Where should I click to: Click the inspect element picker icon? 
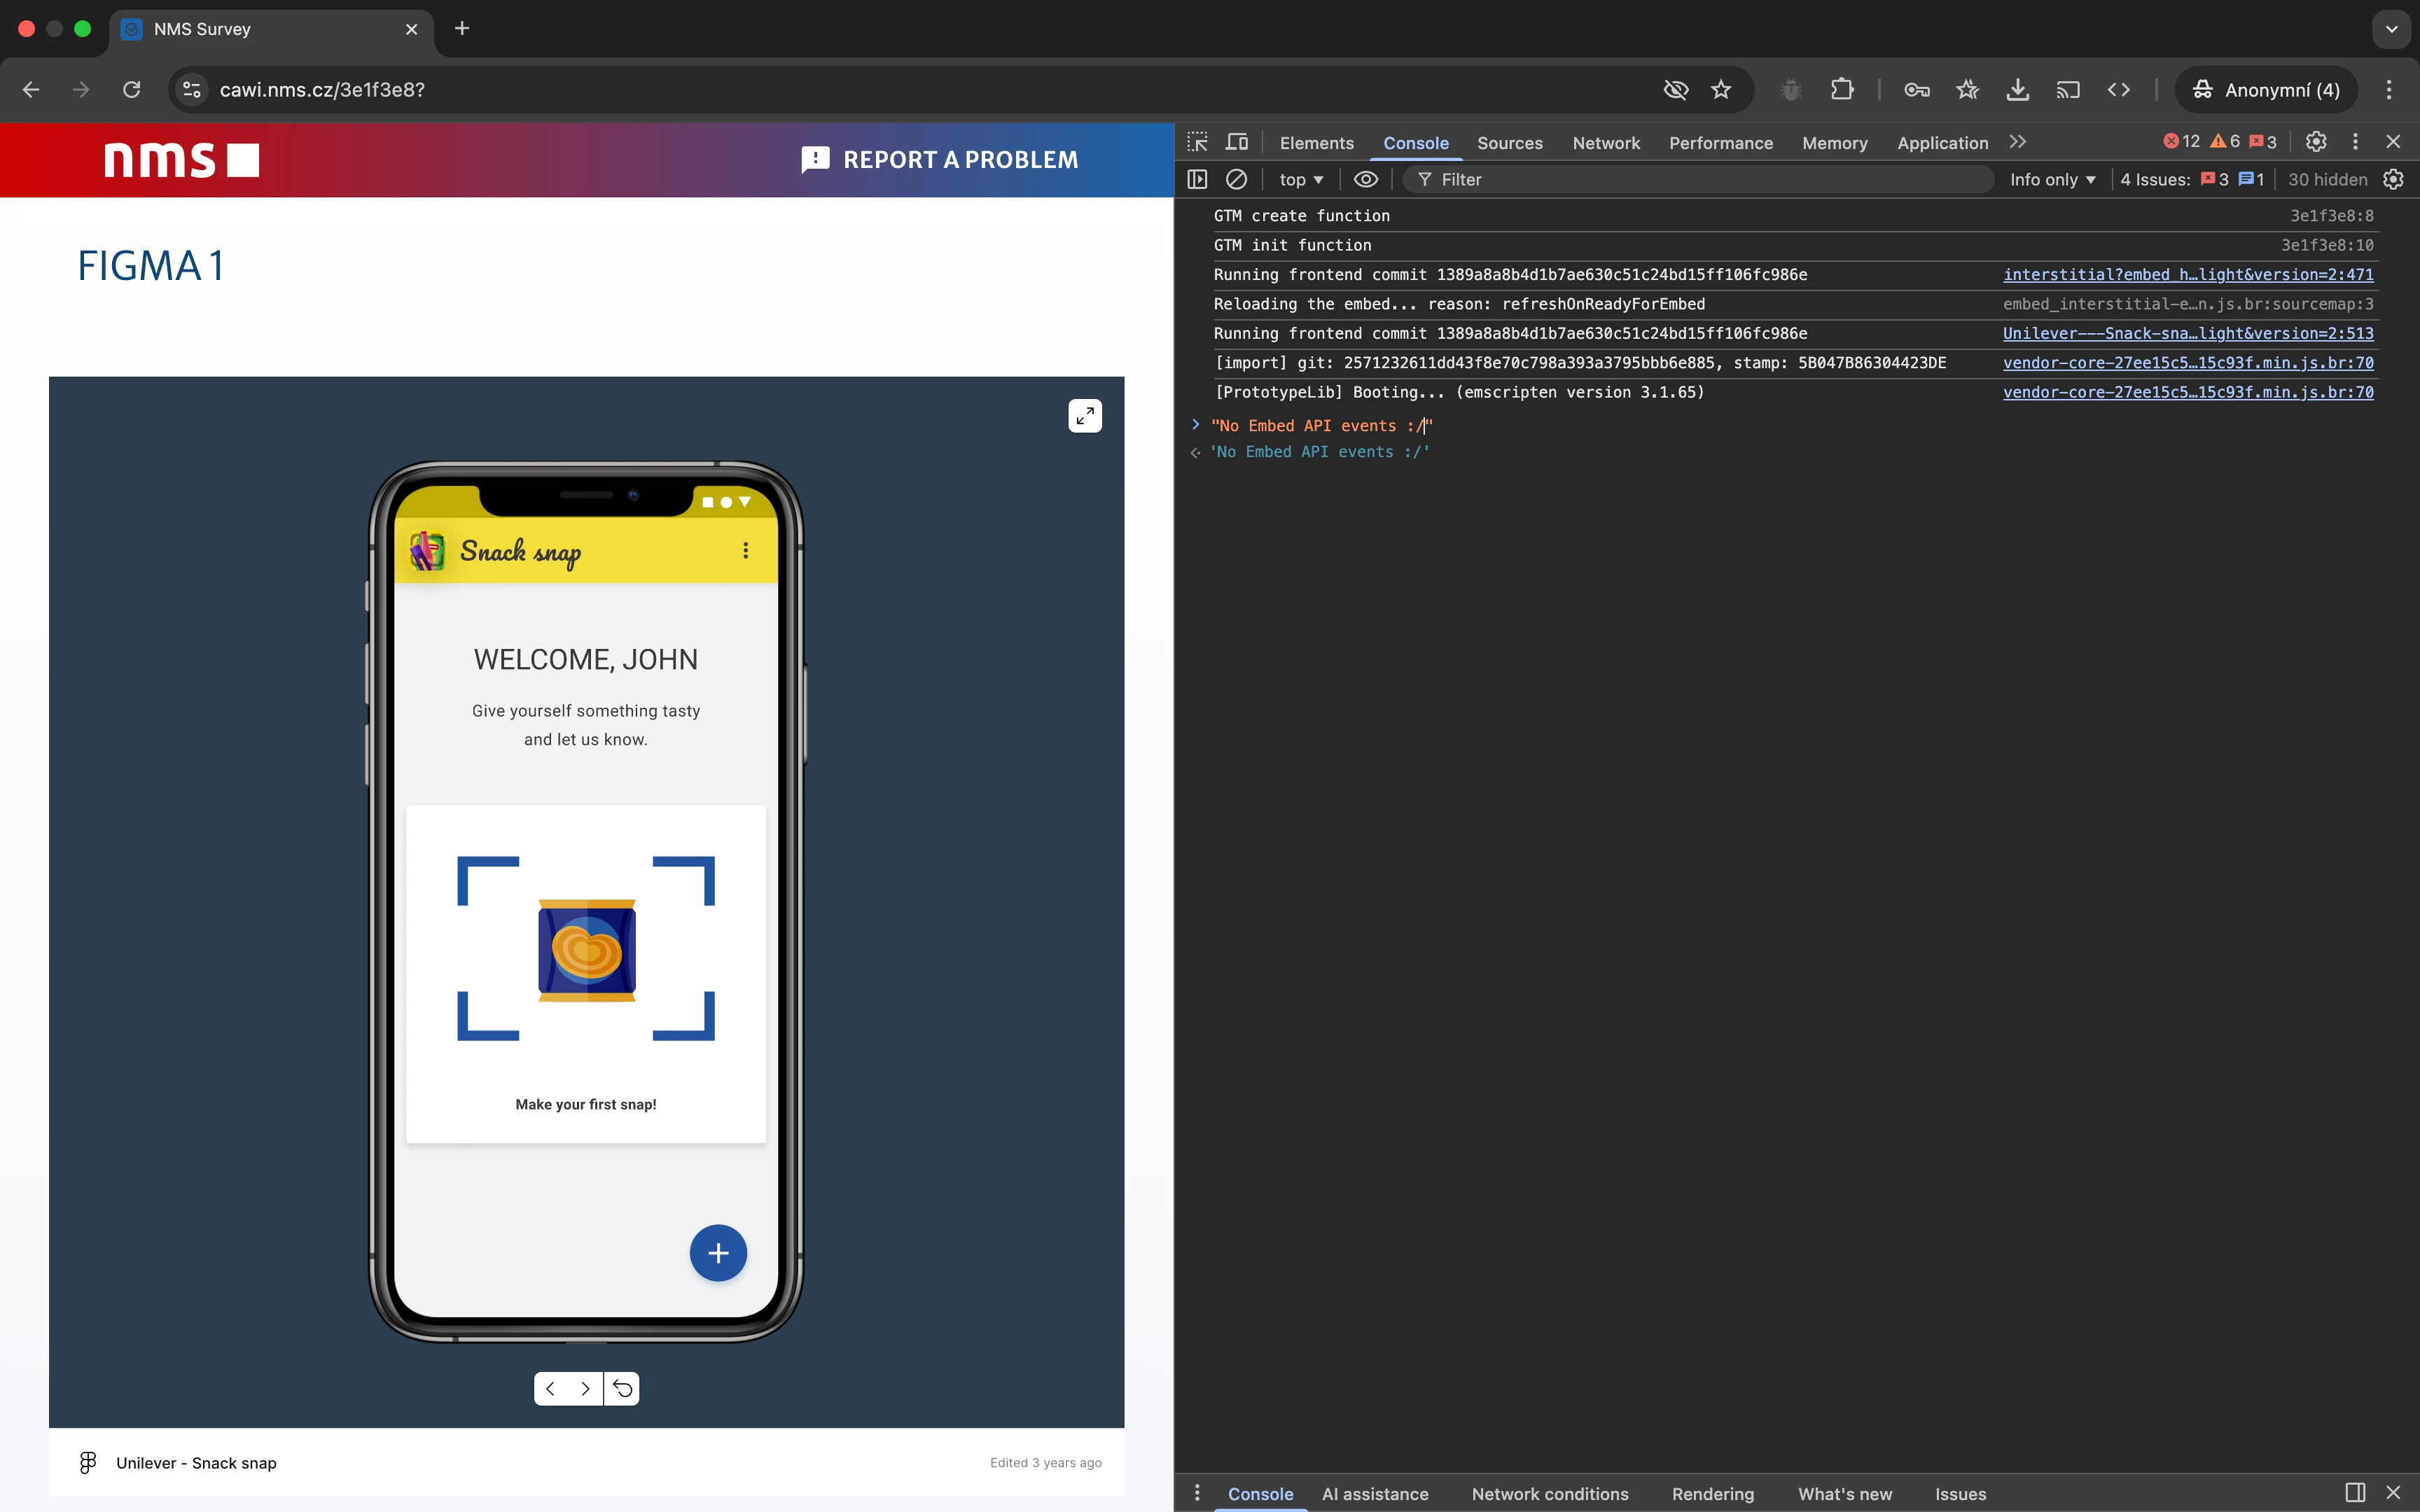(1197, 142)
